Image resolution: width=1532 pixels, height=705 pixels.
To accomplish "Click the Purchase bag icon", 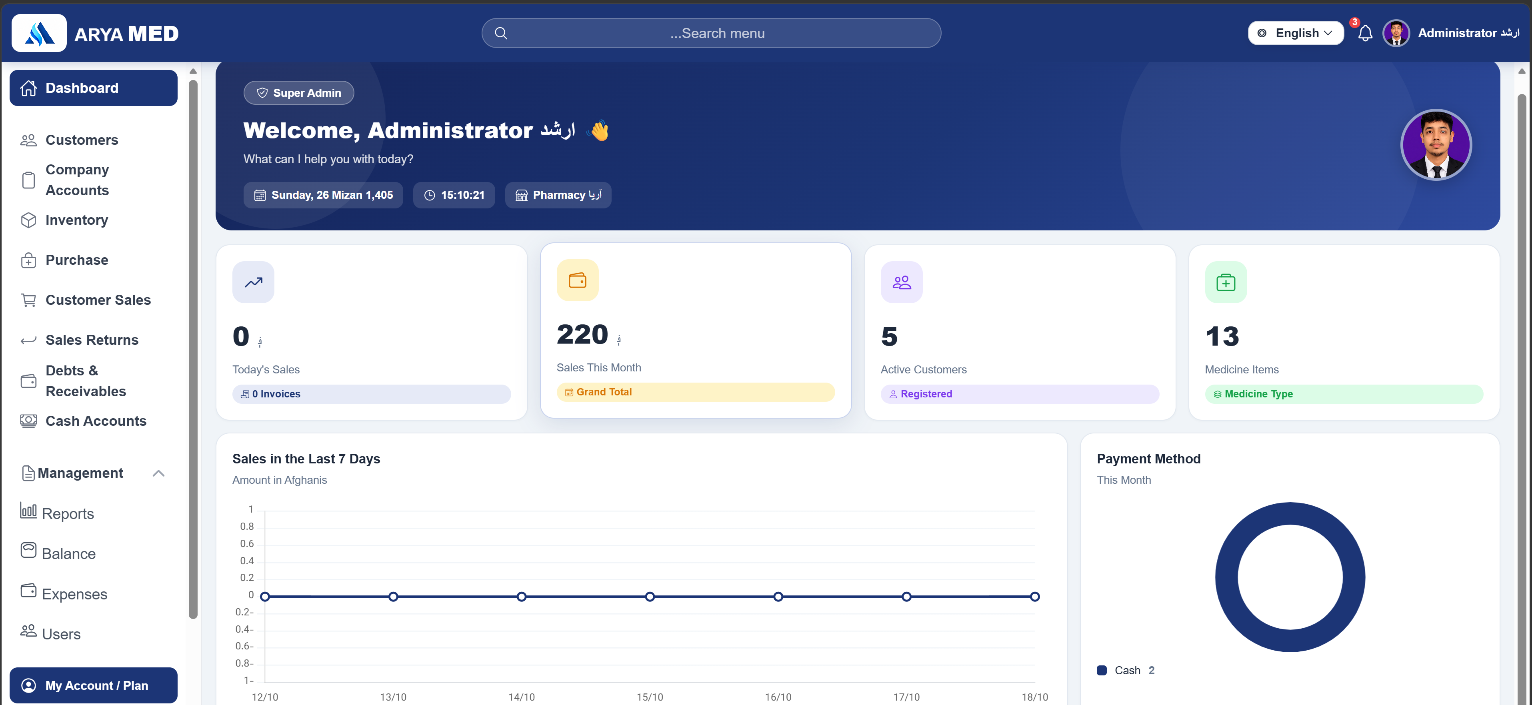I will (x=29, y=260).
